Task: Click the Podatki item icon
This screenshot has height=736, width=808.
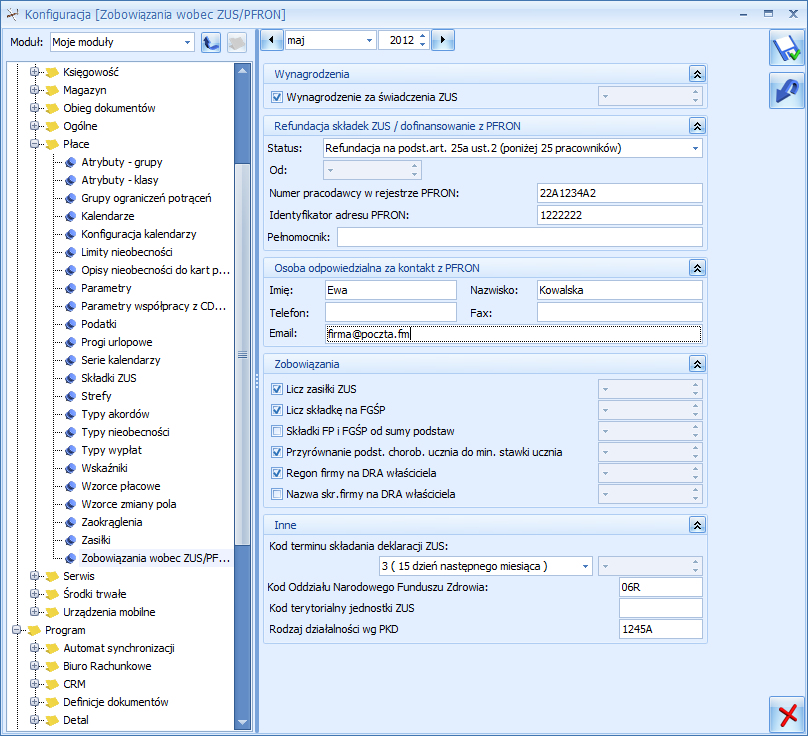Action: pos(71,324)
